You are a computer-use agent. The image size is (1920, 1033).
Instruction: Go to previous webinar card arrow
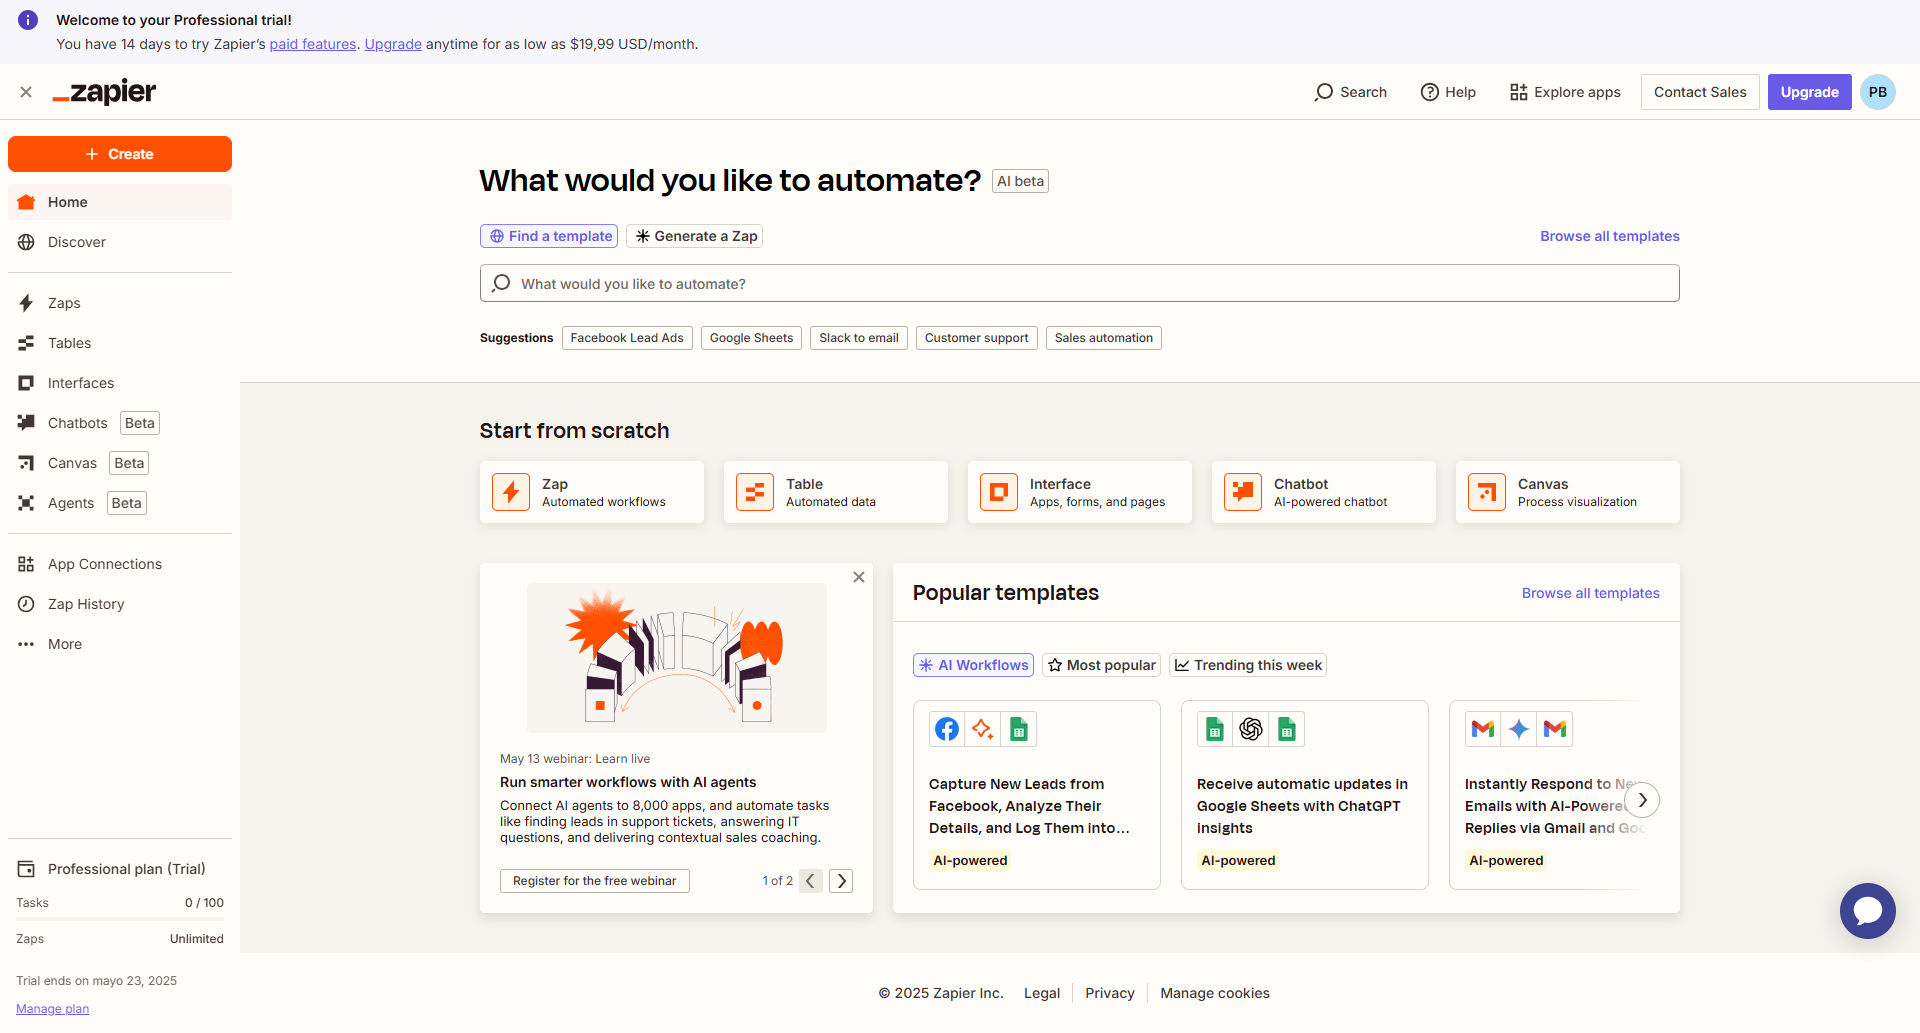(x=811, y=881)
